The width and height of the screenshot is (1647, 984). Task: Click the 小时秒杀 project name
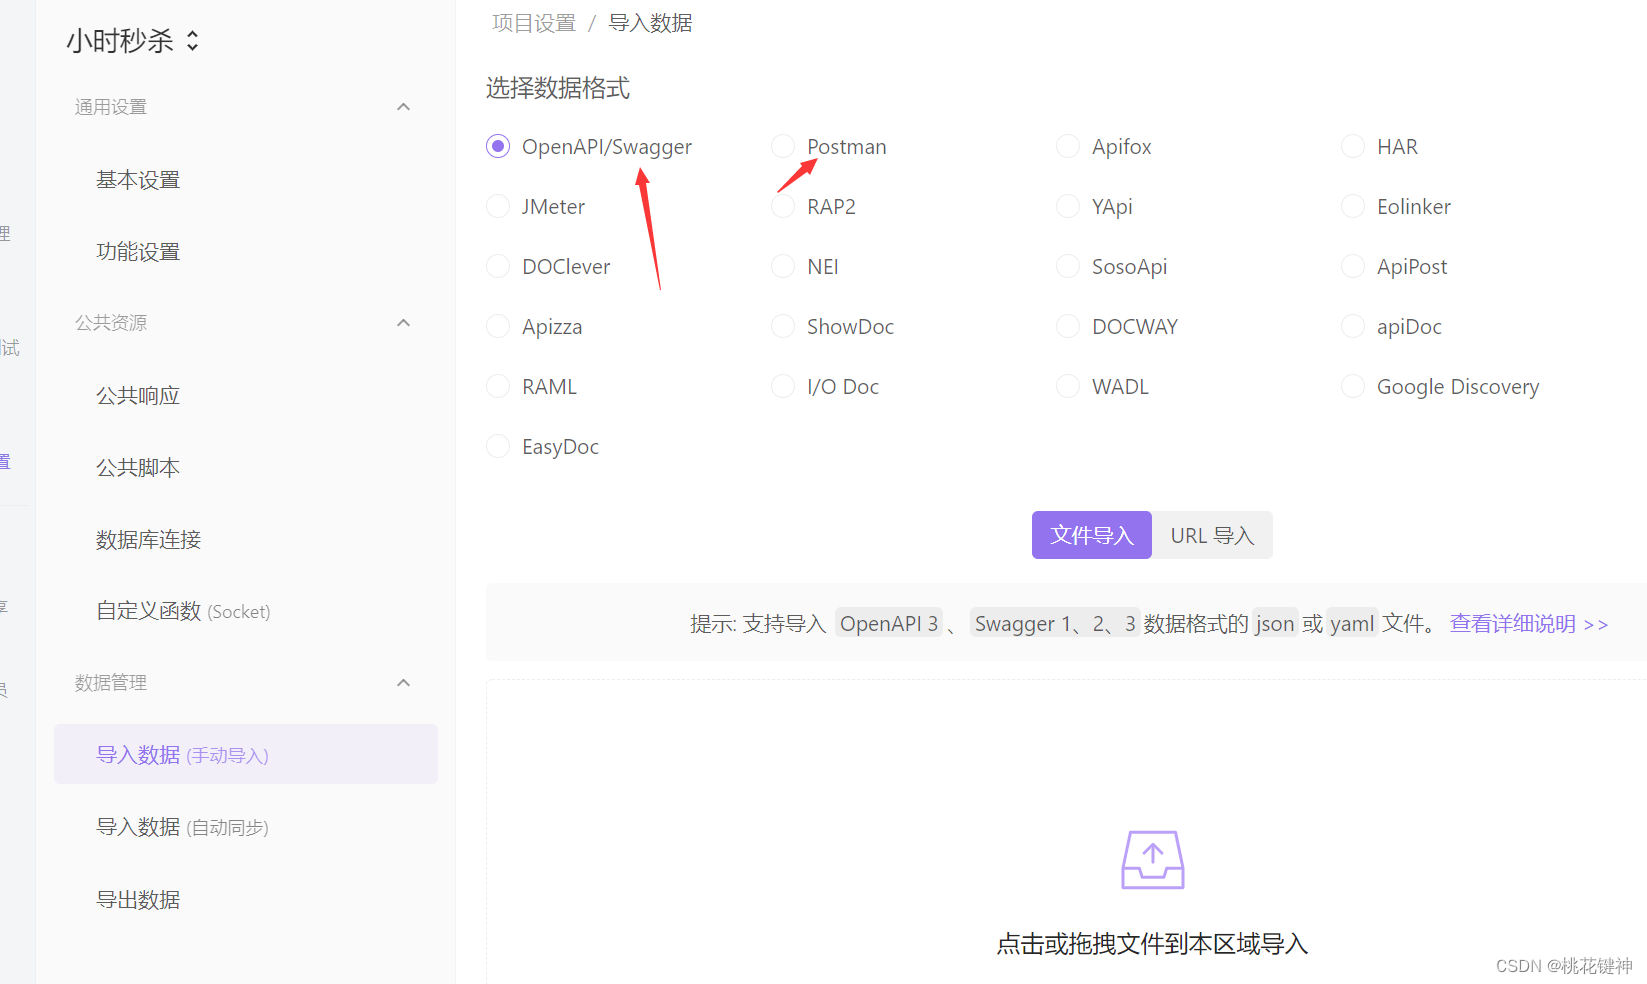pyautogui.click(x=120, y=41)
